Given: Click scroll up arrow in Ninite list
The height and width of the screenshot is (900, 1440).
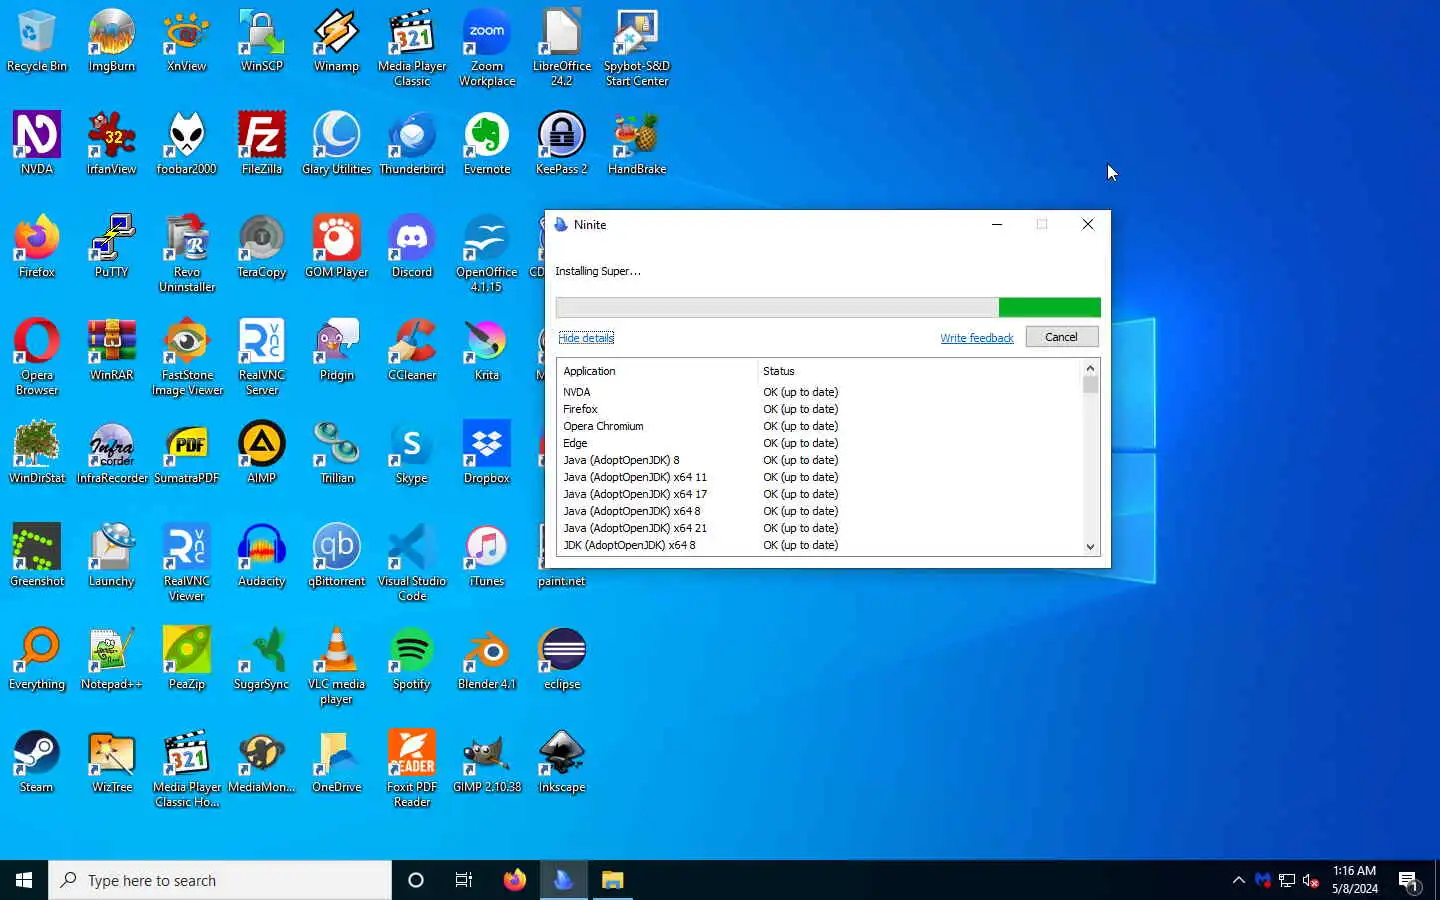Looking at the screenshot, I should coord(1090,368).
